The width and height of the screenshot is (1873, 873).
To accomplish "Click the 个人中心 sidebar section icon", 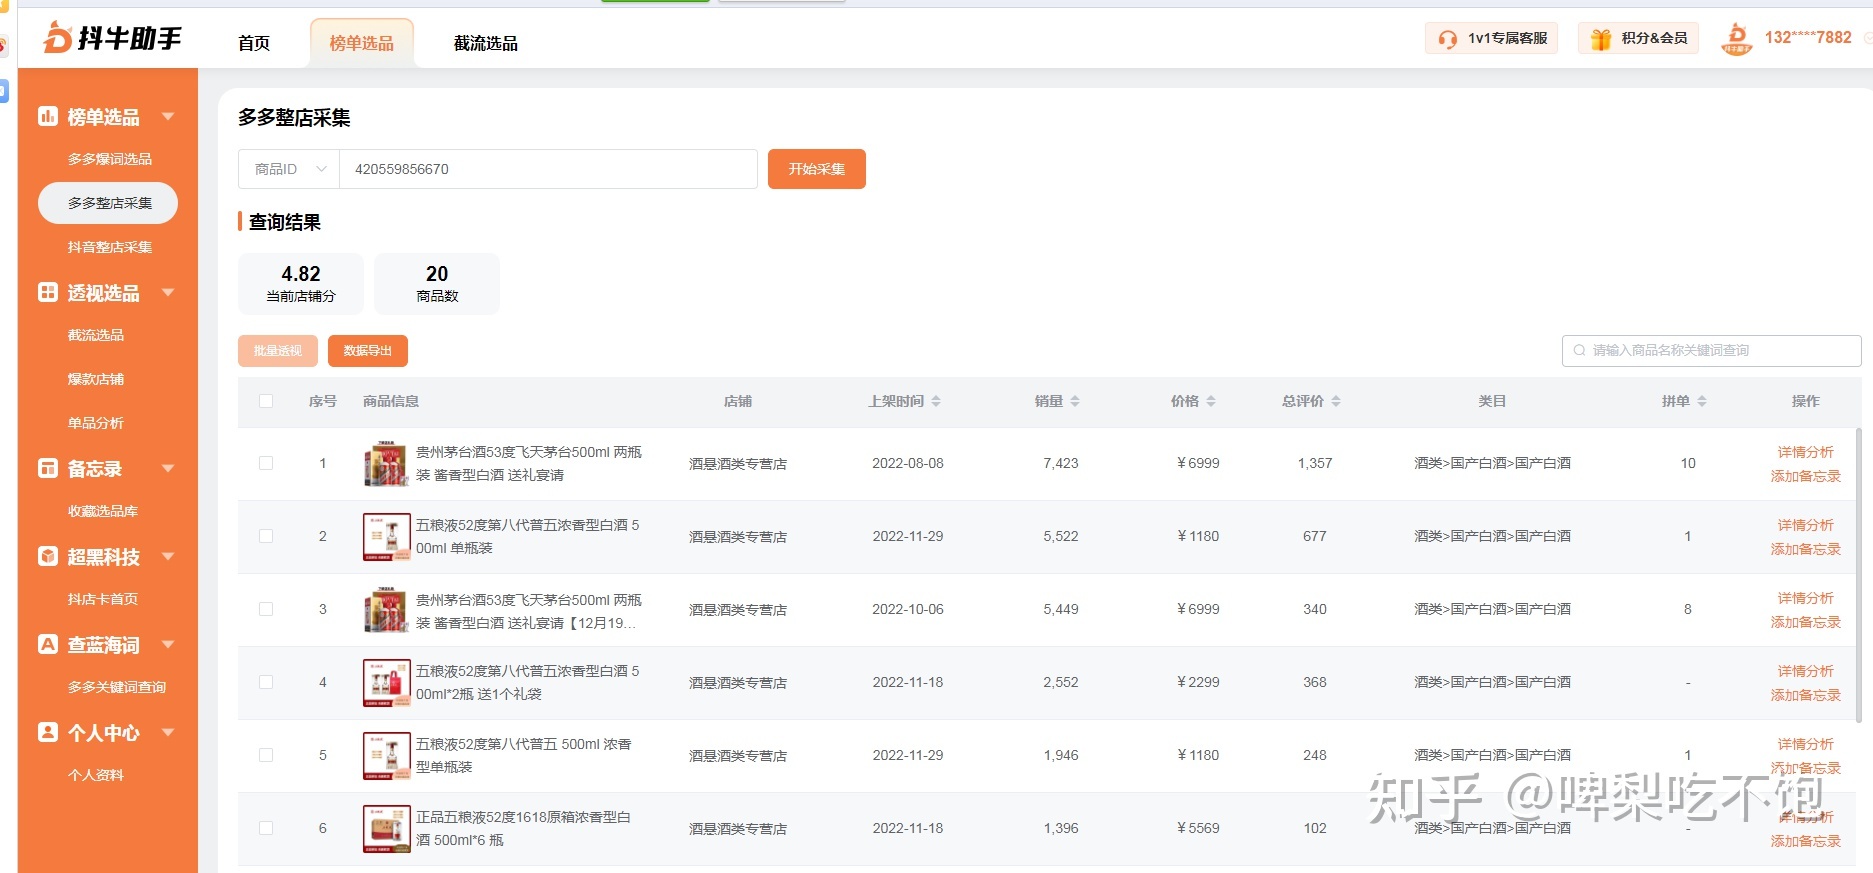I will point(48,732).
